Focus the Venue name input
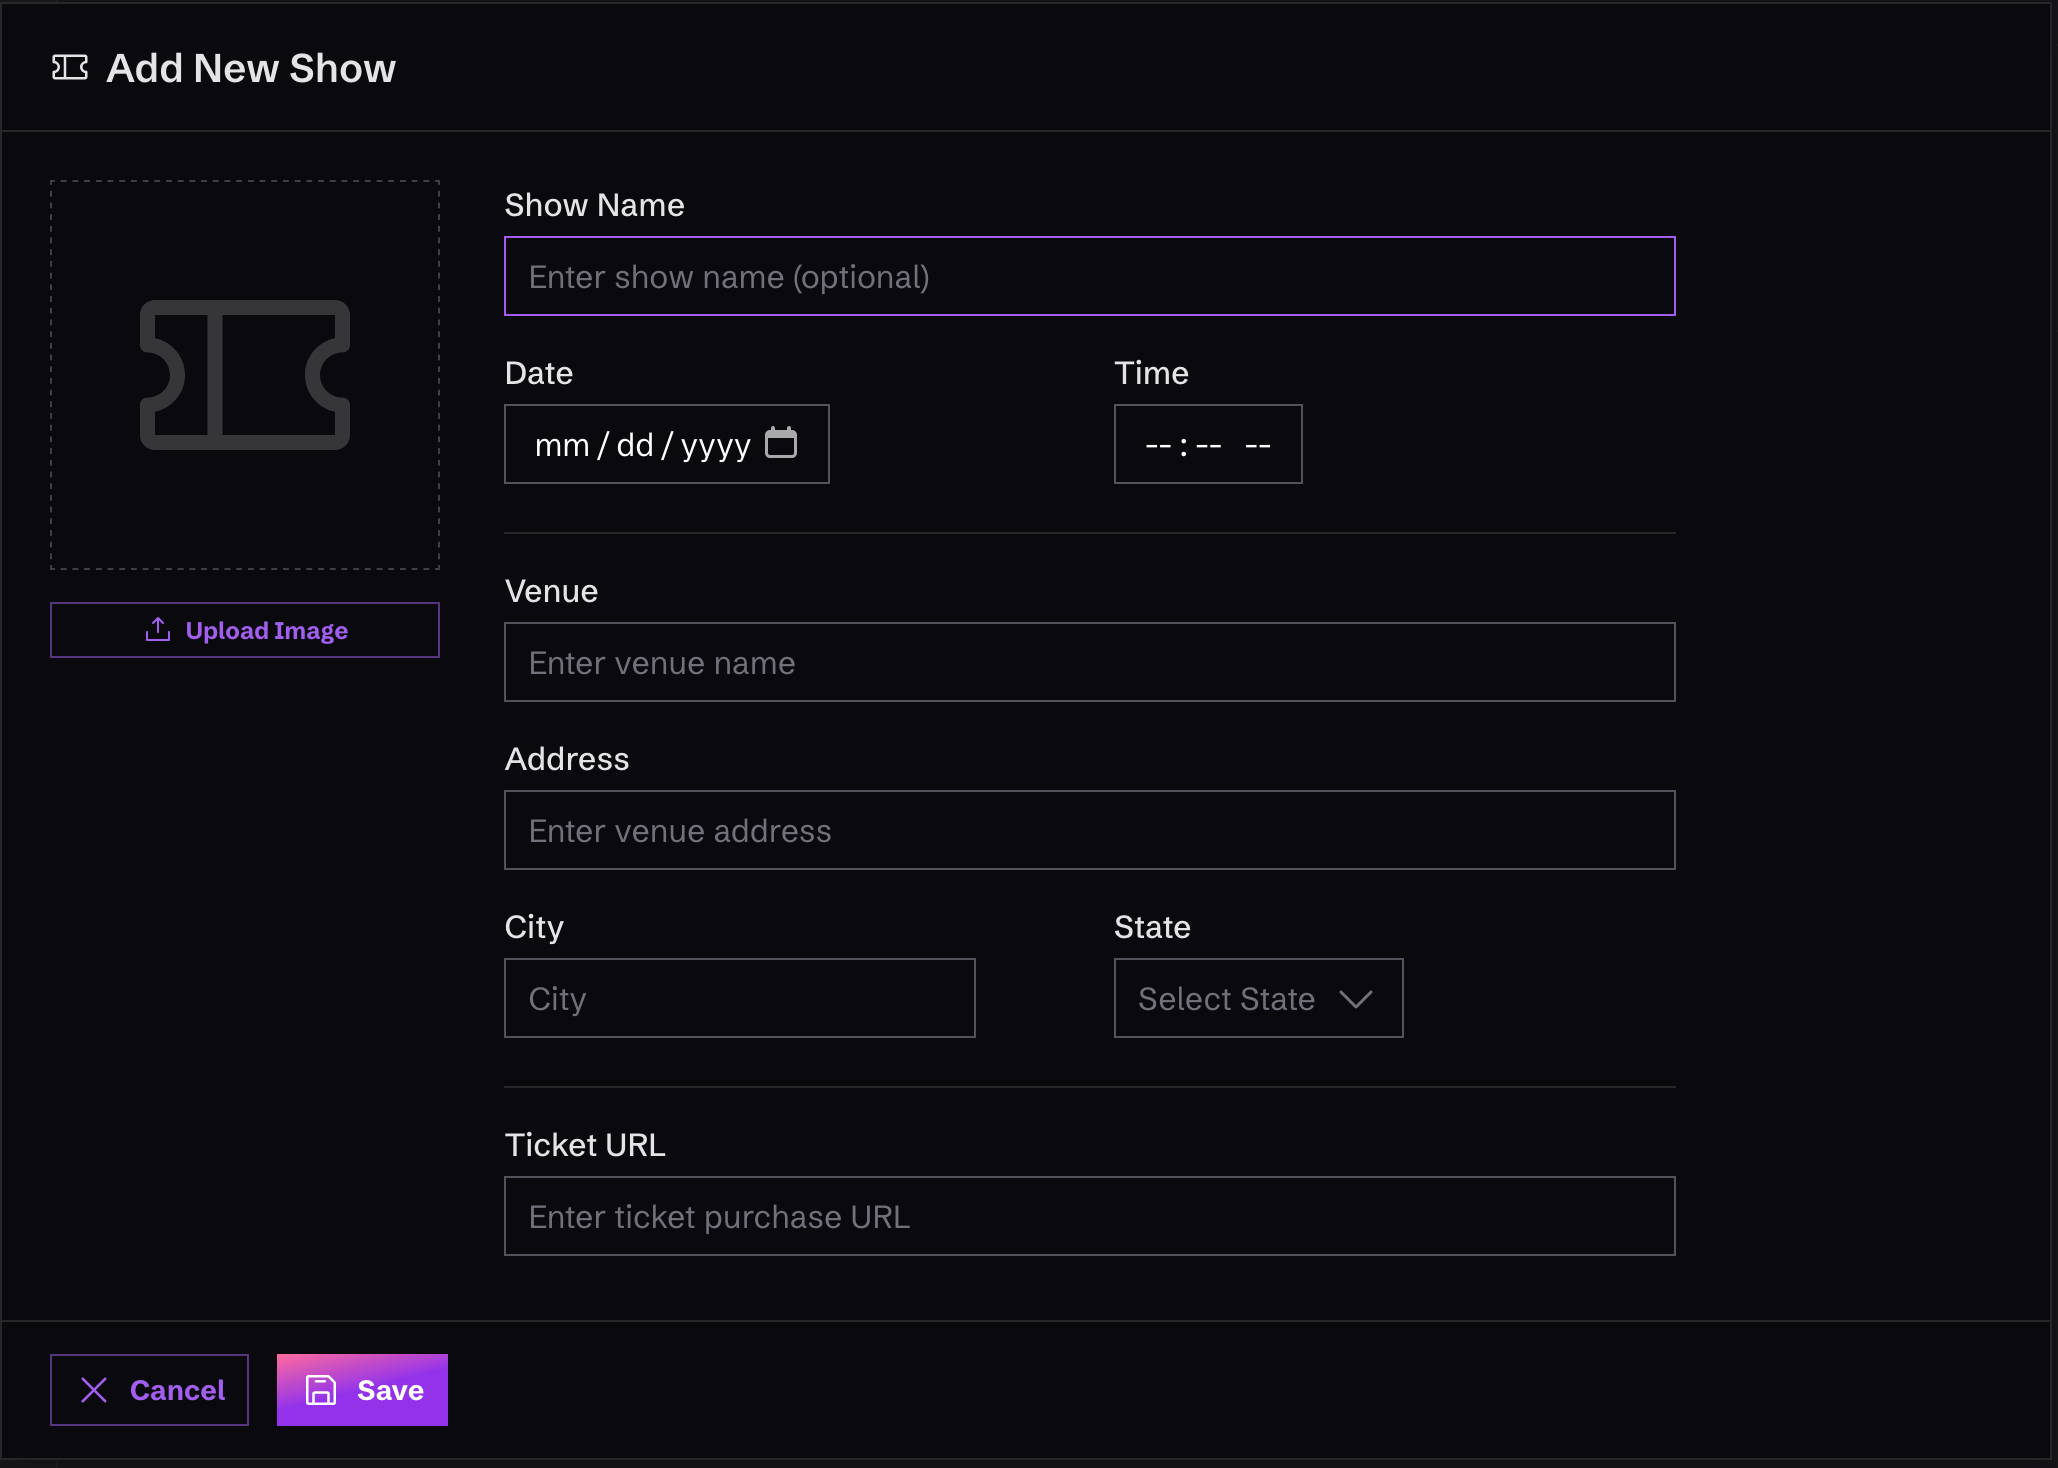Screen dimensions: 2058x1468 [x=1090, y=662]
